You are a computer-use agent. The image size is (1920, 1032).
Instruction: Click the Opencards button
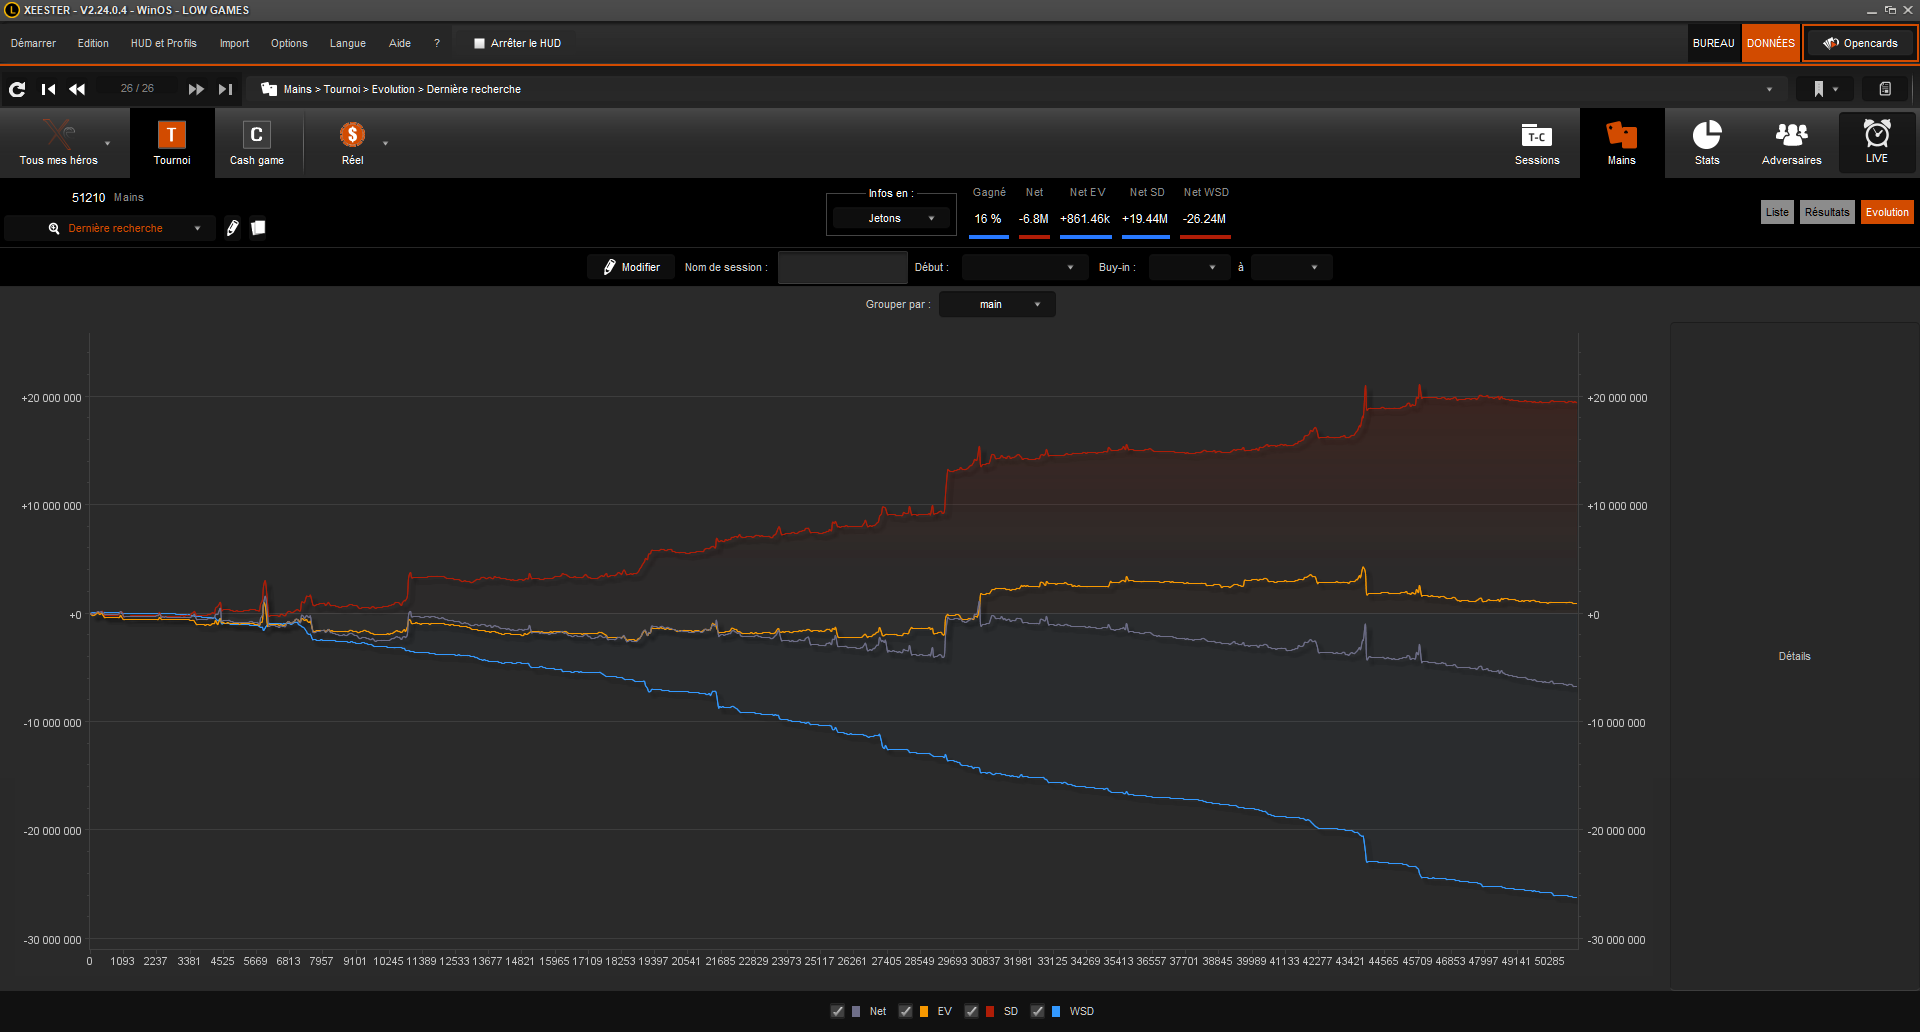[x=1860, y=43]
